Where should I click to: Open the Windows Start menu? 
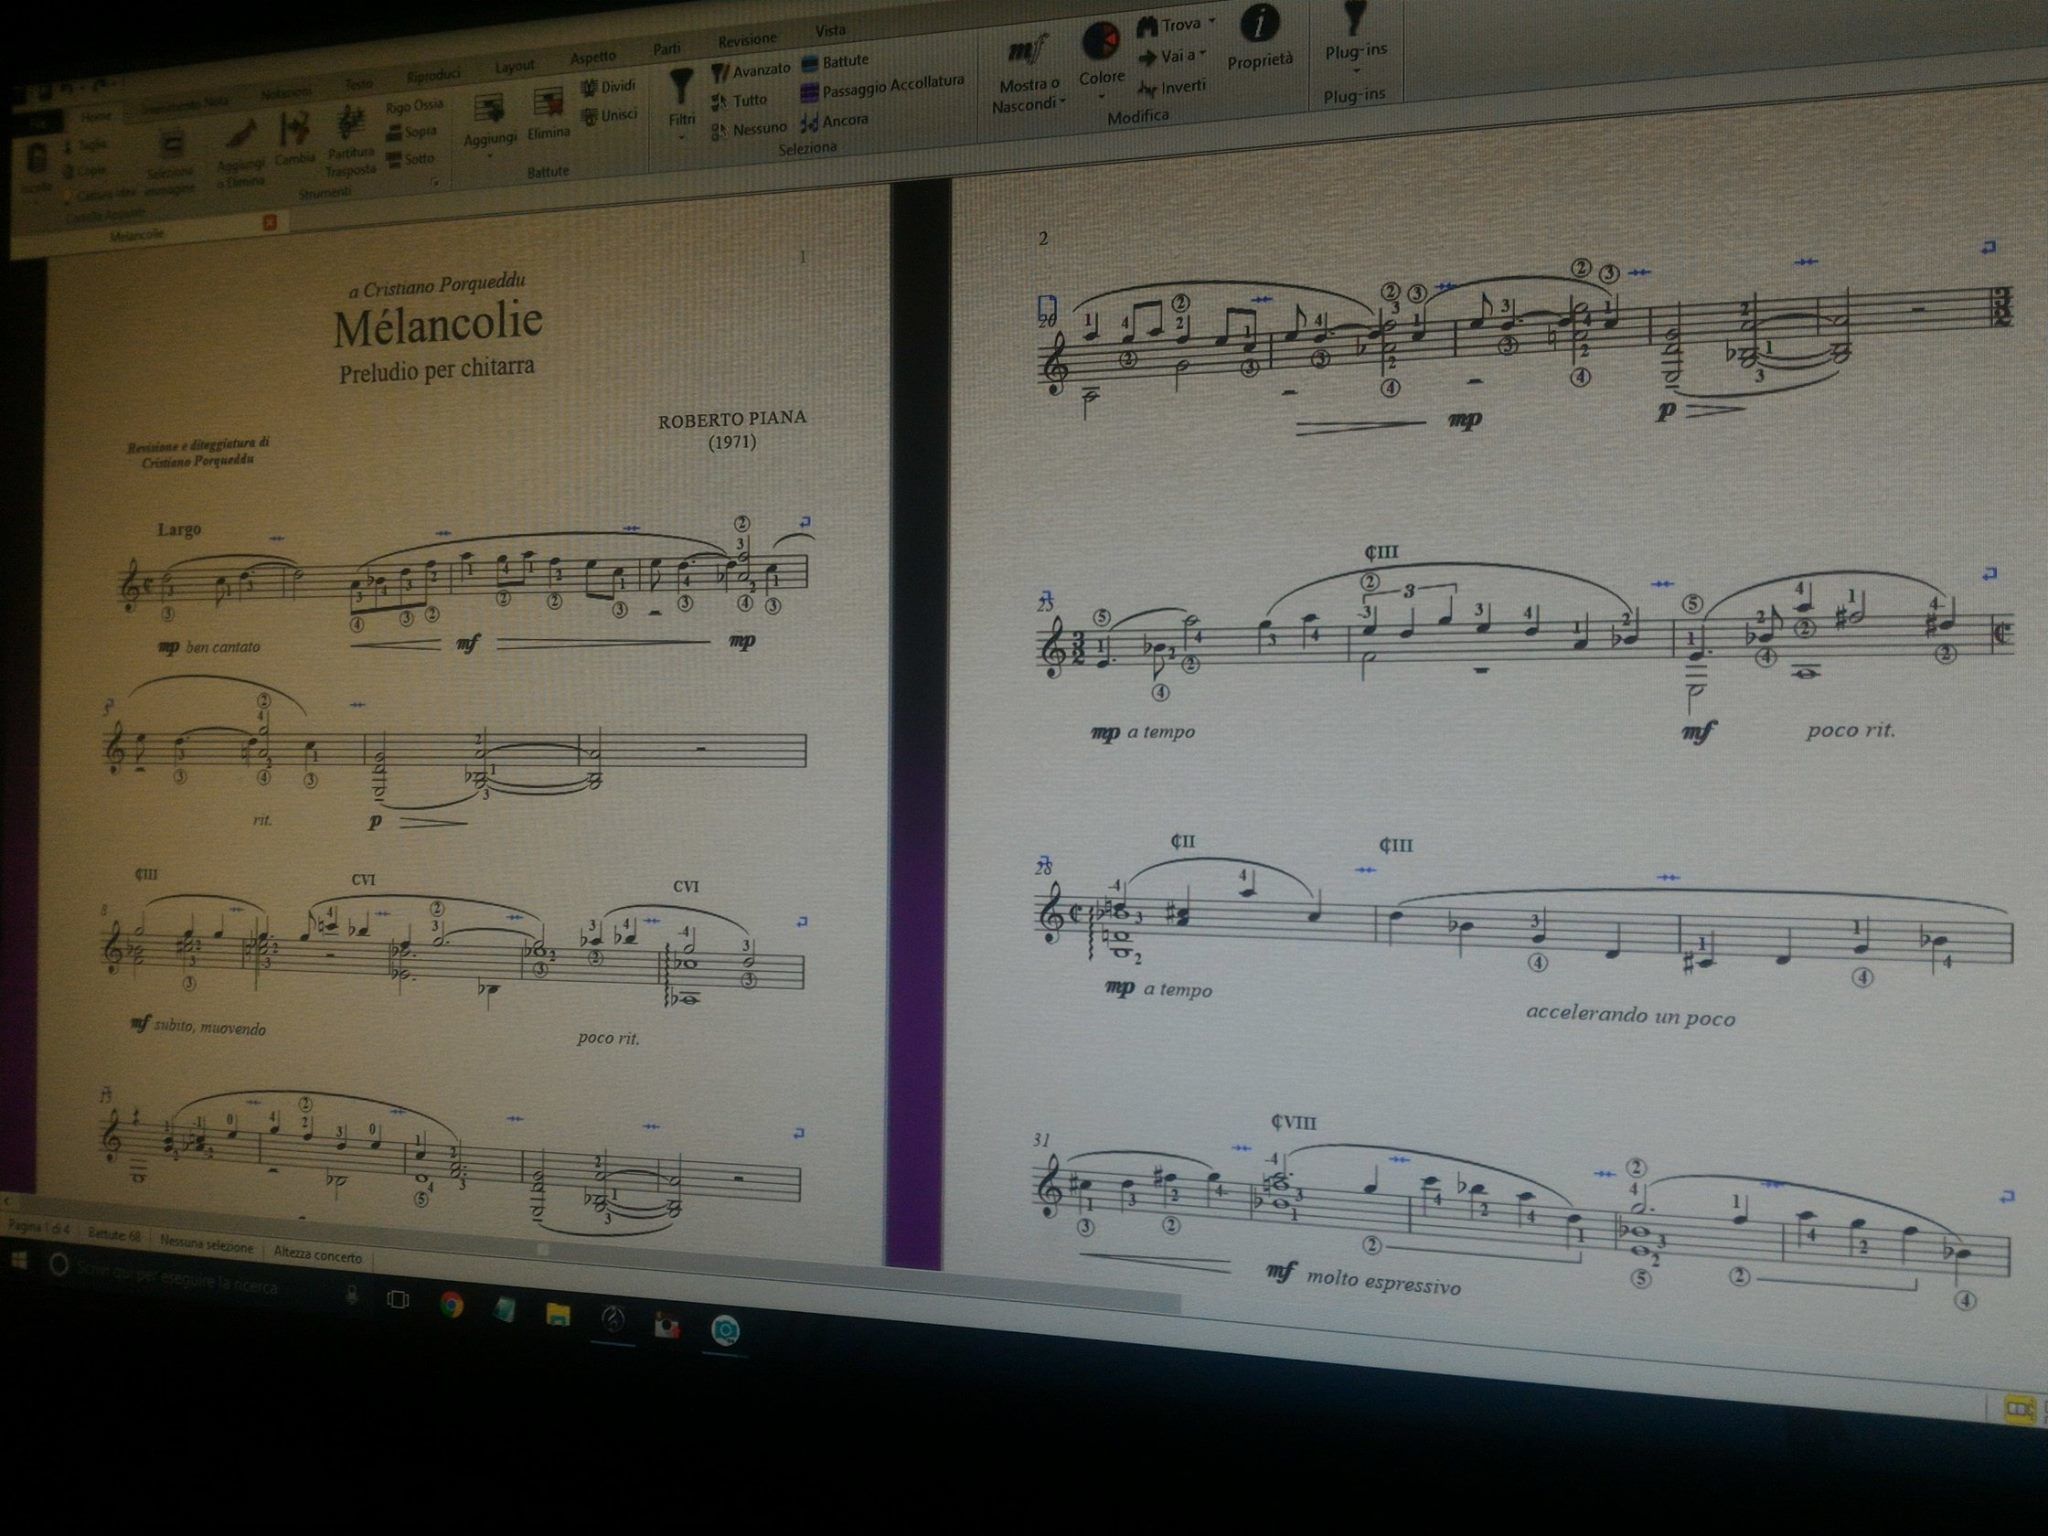click(17, 1262)
